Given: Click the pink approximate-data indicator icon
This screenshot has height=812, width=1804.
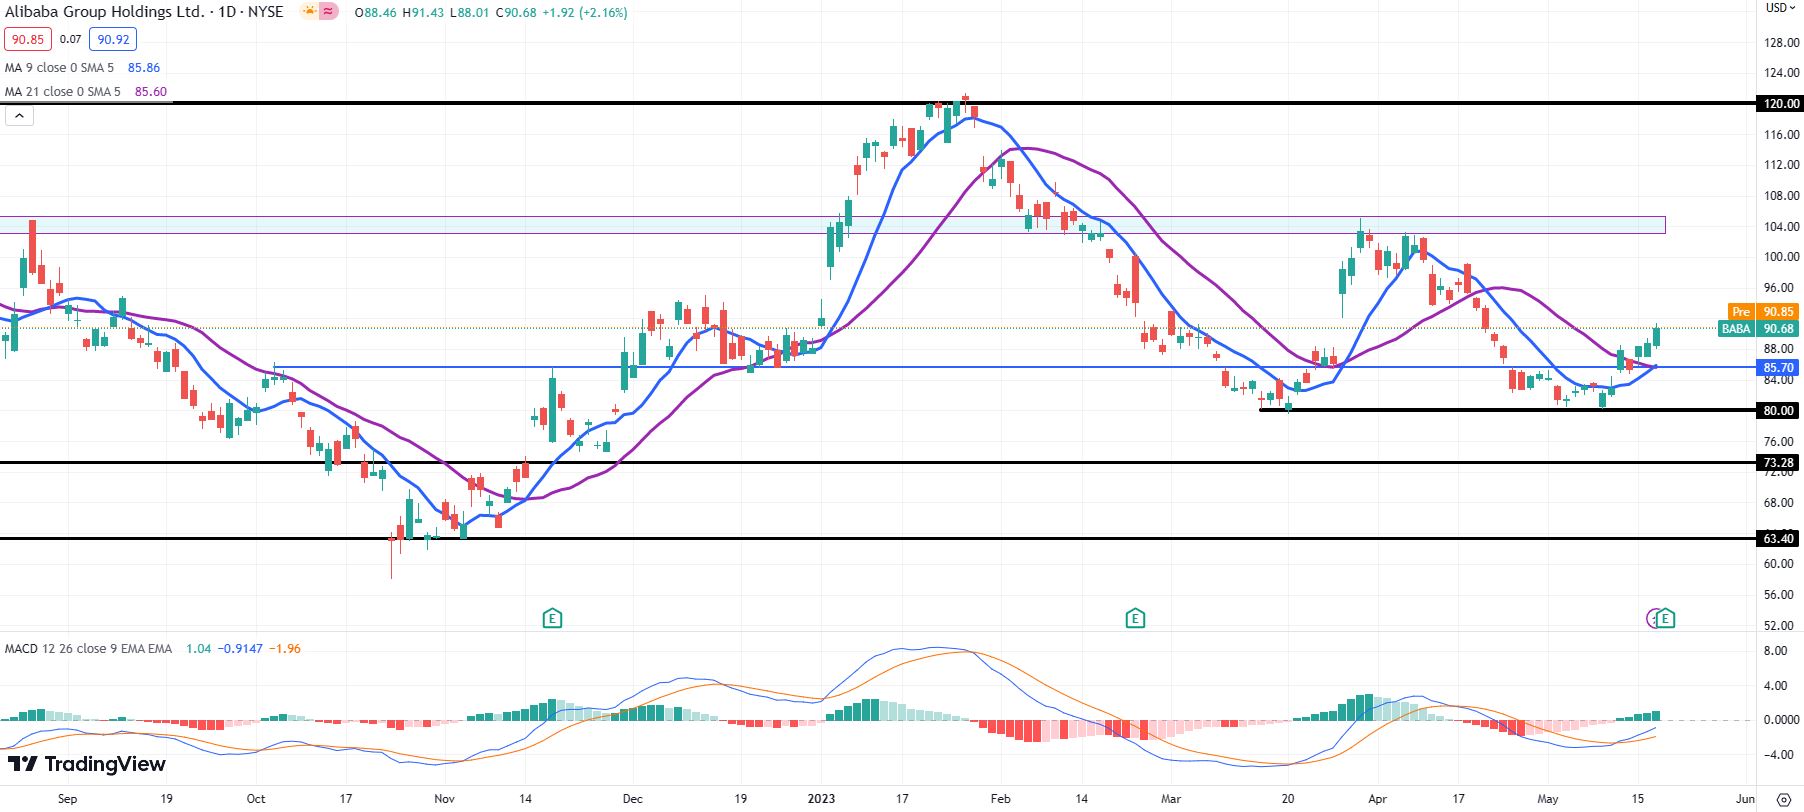Looking at the screenshot, I should (x=328, y=12).
